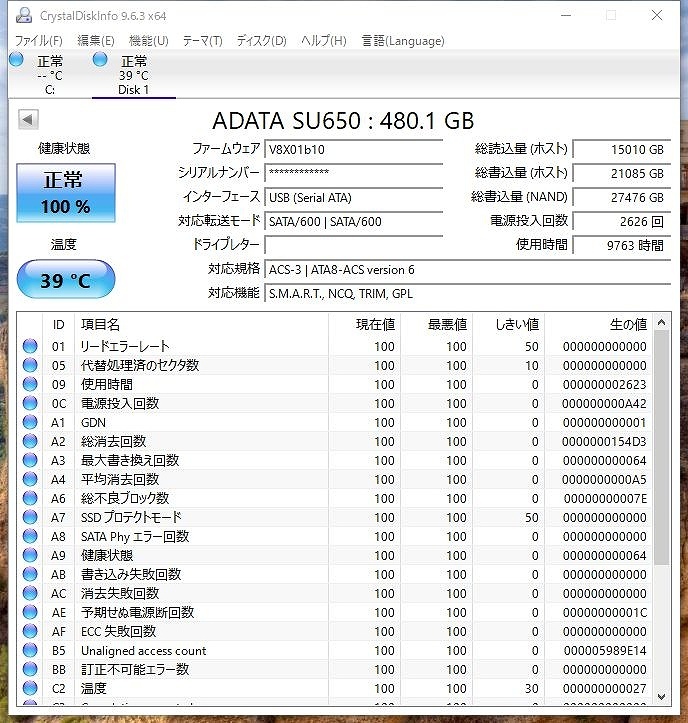Select the SSD プロテクトモード row text
The height and width of the screenshot is (723, 688).
[x=131, y=517]
